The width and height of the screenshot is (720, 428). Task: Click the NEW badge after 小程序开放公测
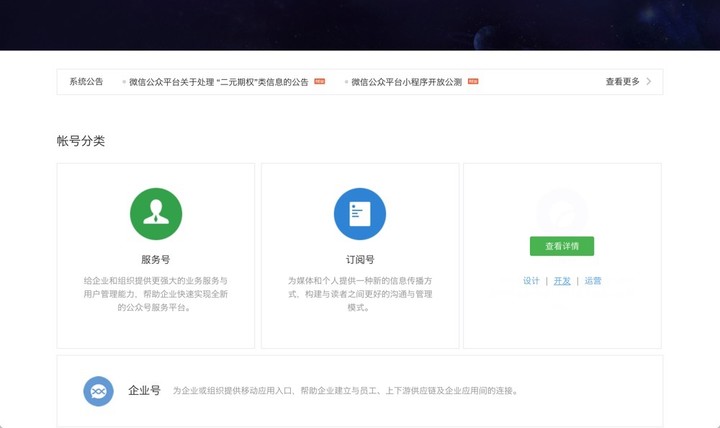[x=473, y=81]
